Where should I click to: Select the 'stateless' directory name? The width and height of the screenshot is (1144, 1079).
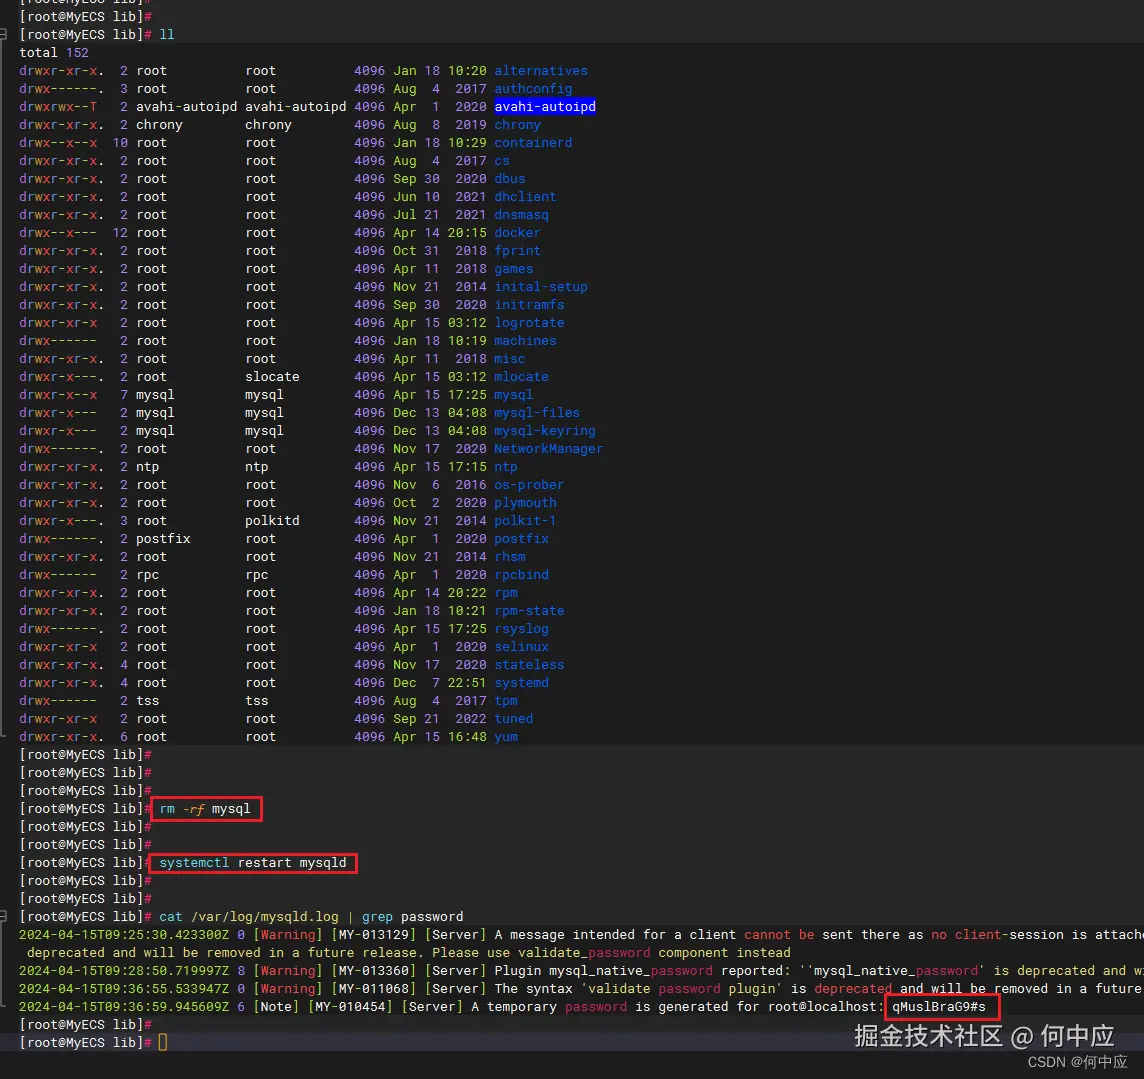pyautogui.click(x=529, y=665)
